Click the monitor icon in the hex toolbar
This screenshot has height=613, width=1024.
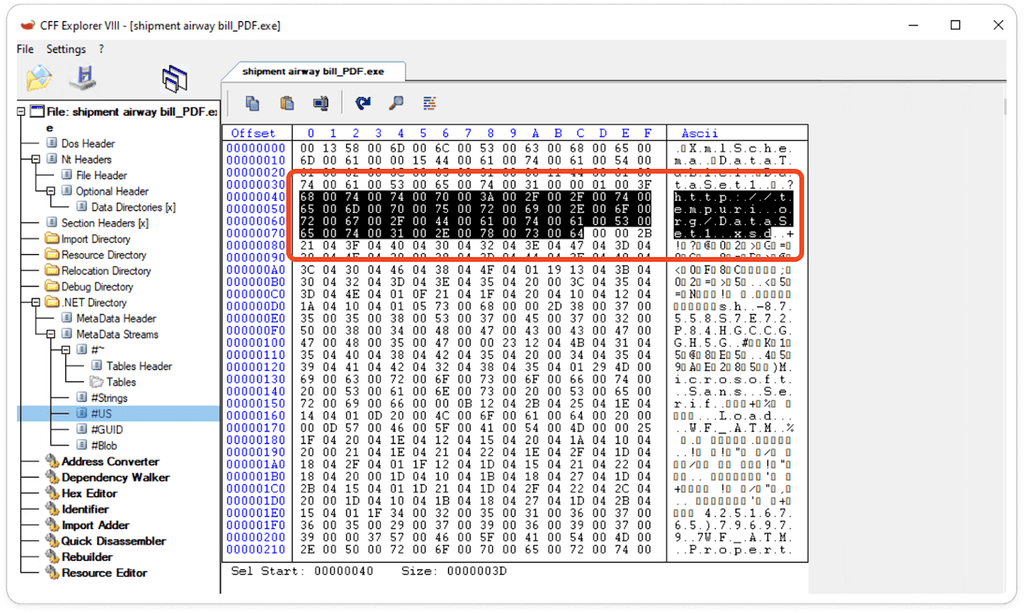(x=321, y=103)
